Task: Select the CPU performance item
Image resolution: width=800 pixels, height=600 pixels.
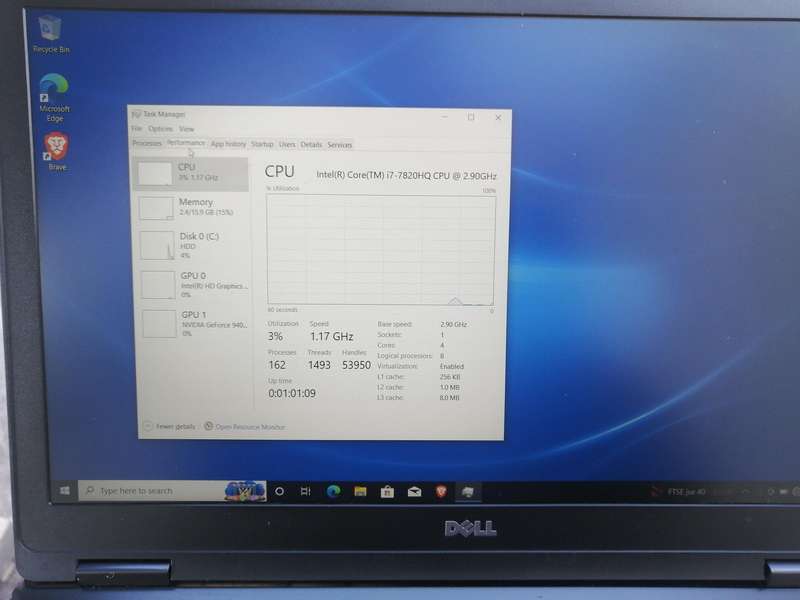Action: [191, 173]
